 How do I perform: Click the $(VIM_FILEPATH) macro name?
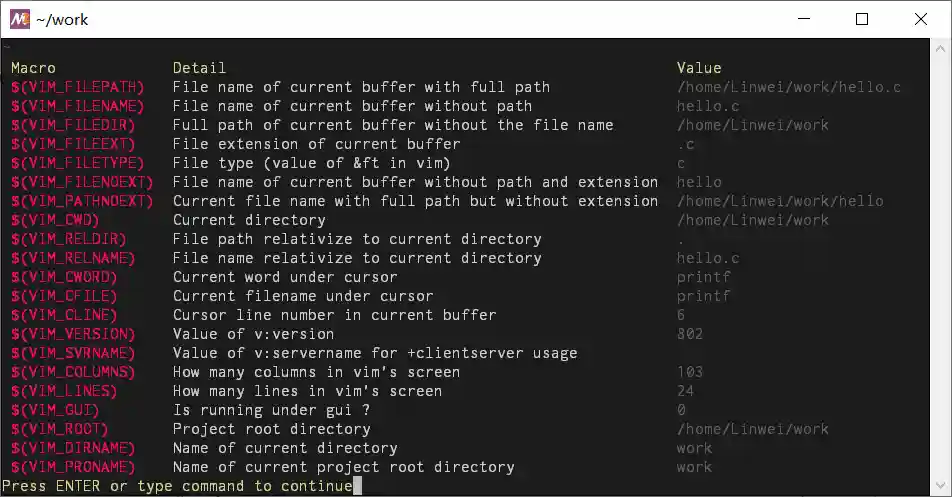point(78,87)
